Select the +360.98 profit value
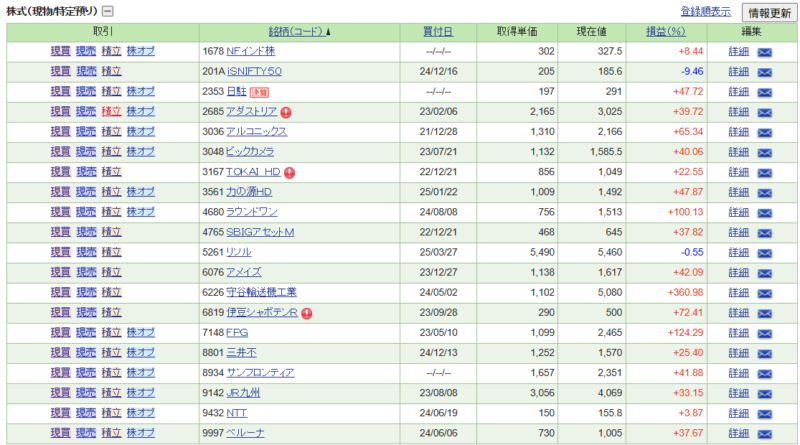 [685, 292]
